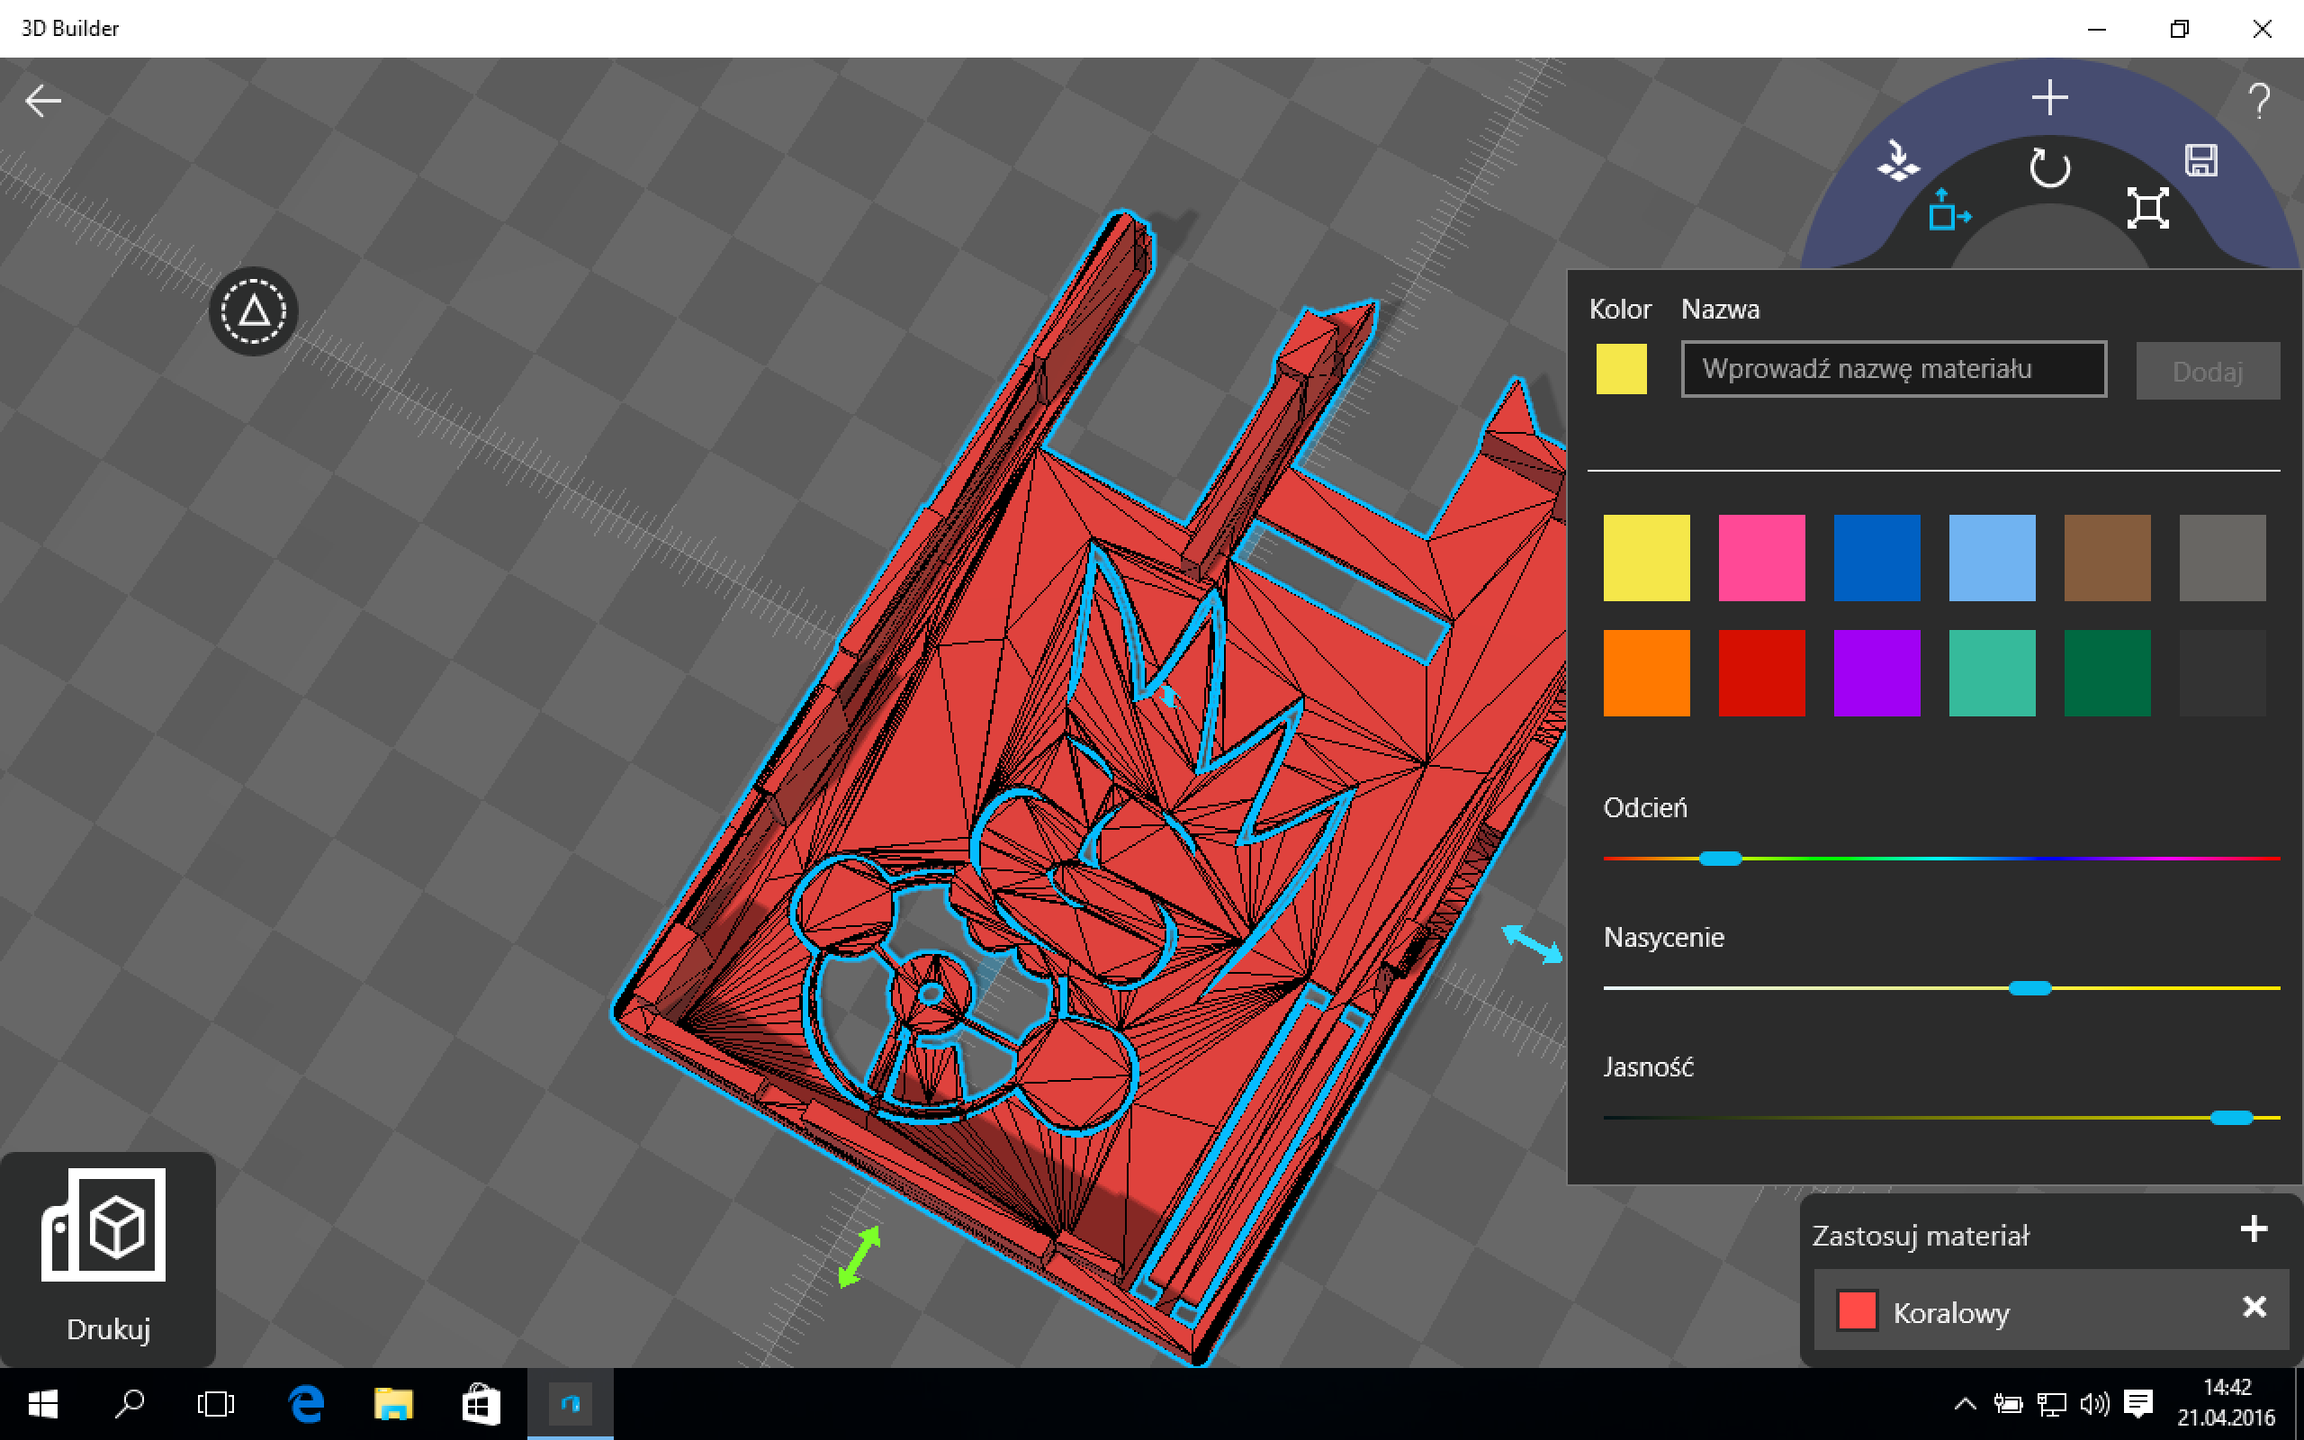Screen dimensions: 2304x1440
Task: Open Task View on the taskbar
Action: click(x=216, y=1404)
